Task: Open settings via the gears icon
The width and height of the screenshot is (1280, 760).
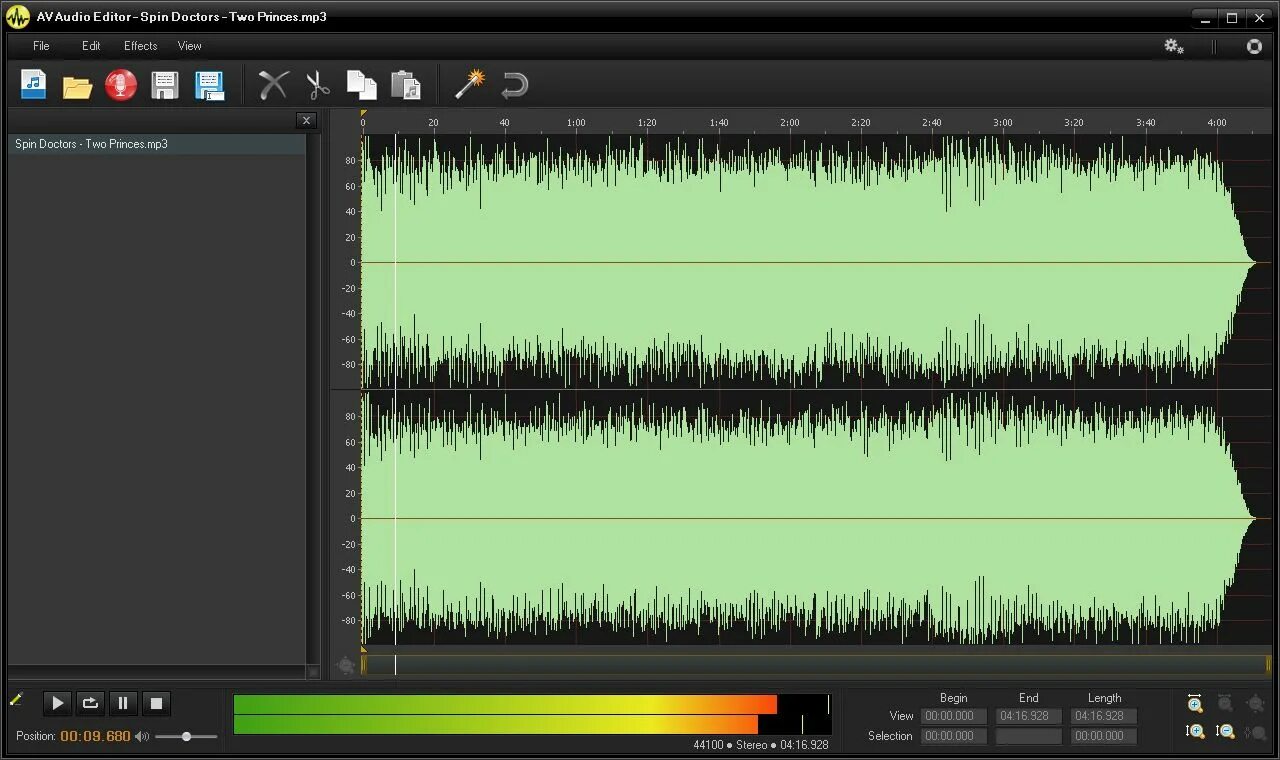Action: (1174, 46)
